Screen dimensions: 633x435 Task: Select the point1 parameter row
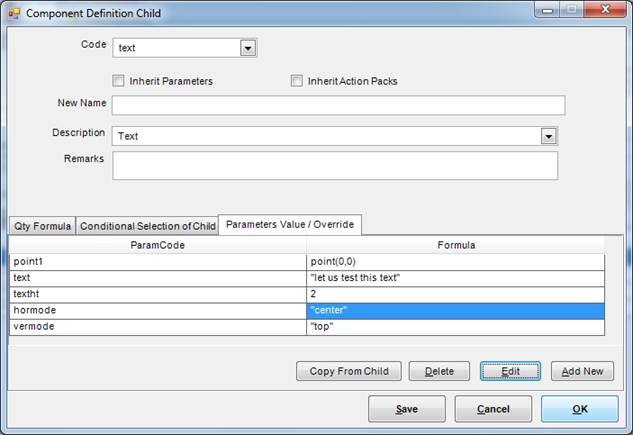[x=158, y=261]
